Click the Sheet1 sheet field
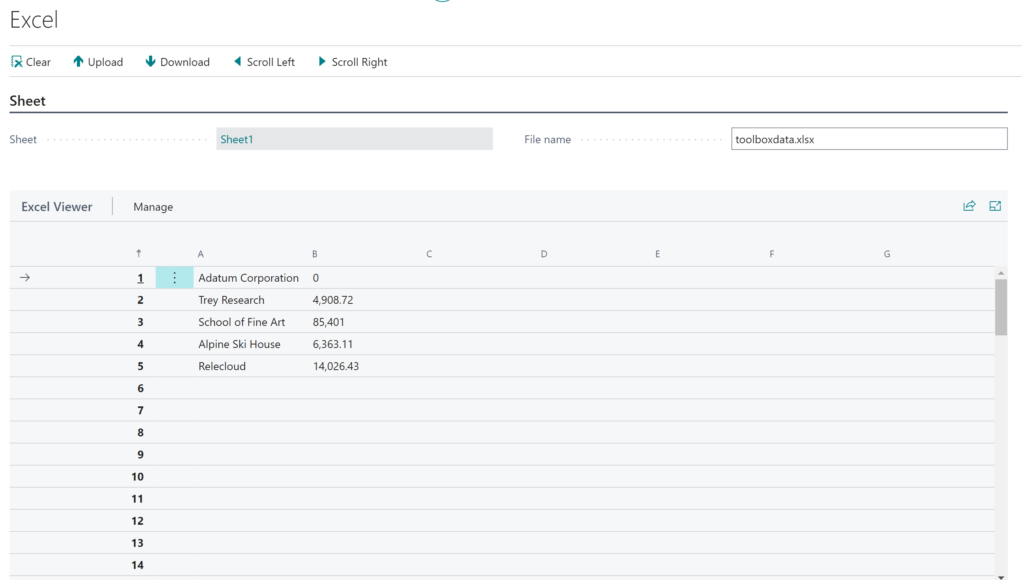This screenshot has height=580, width=1024. click(355, 139)
